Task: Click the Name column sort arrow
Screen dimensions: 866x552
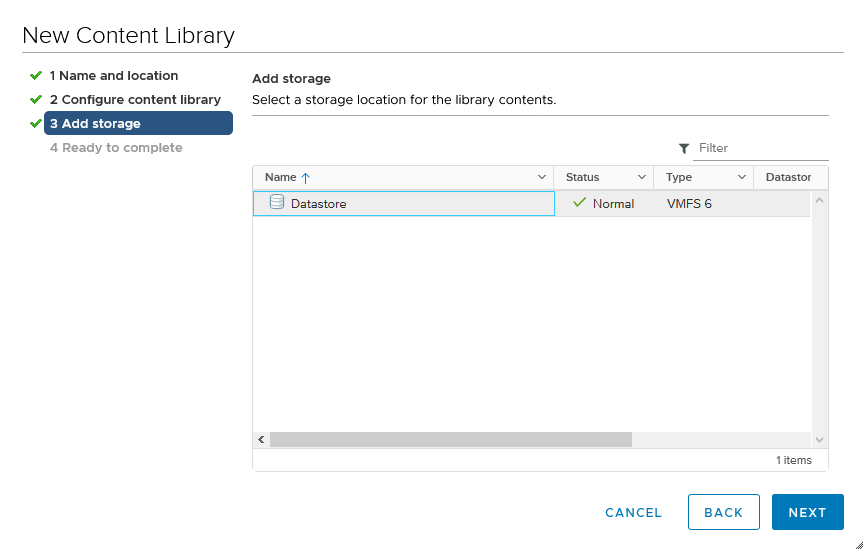Action: [305, 178]
